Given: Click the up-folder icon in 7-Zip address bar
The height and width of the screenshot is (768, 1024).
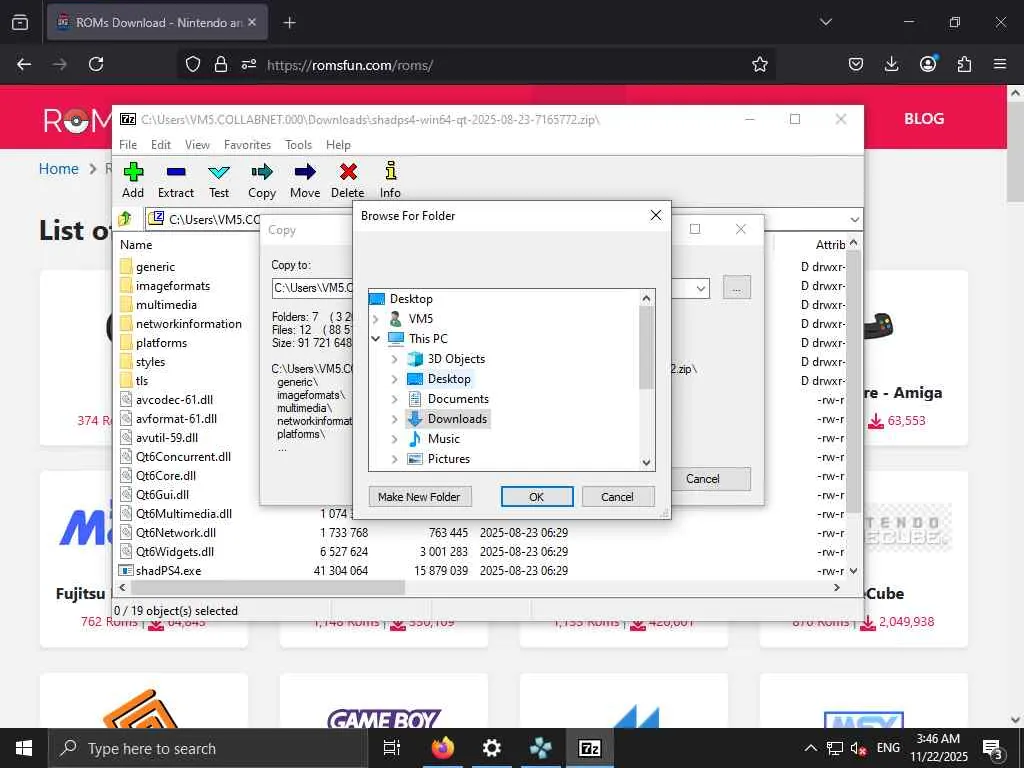Looking at the screenshot, I should click(x=125, y=219).
